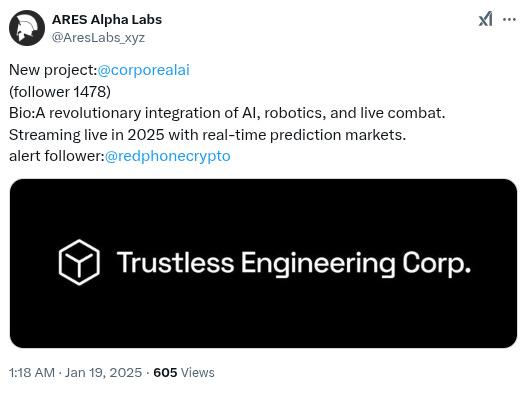
Task: Click the New project: label text
Action: pyautogui.click(x=53, y=70)
